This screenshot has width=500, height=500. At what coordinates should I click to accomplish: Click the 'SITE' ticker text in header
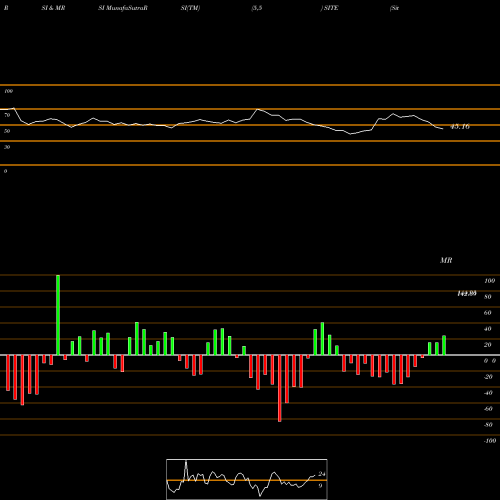tap(331, 8)
